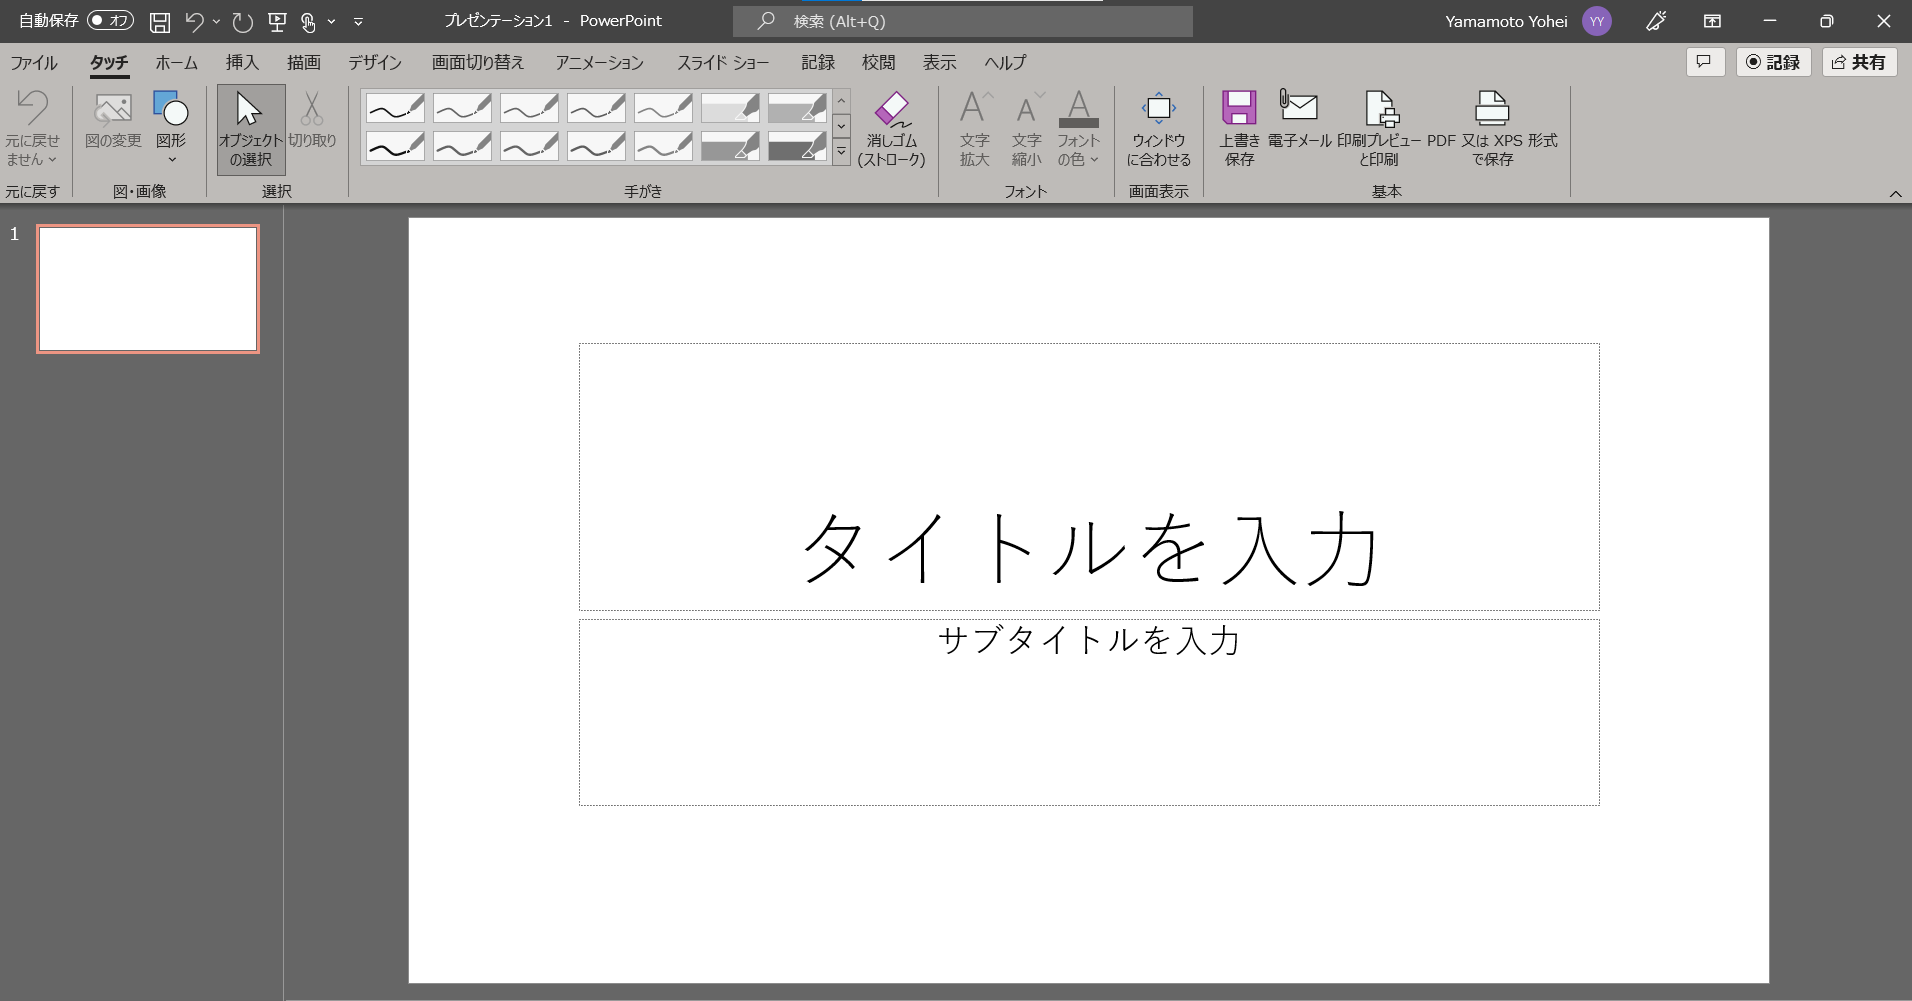The width and height of the screenshot is (1912, 1001).
Task: Select the third pen in bottom row
Action: (529, 146)
